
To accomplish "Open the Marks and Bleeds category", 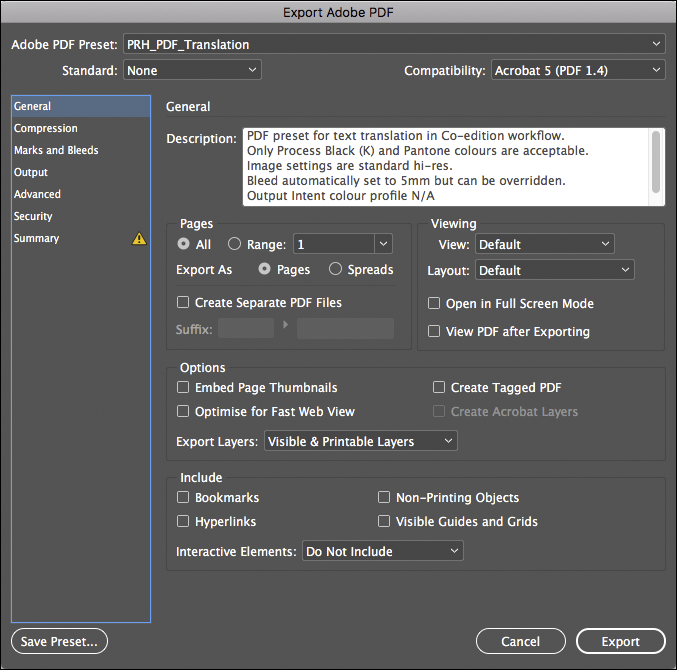I will 81,150.
